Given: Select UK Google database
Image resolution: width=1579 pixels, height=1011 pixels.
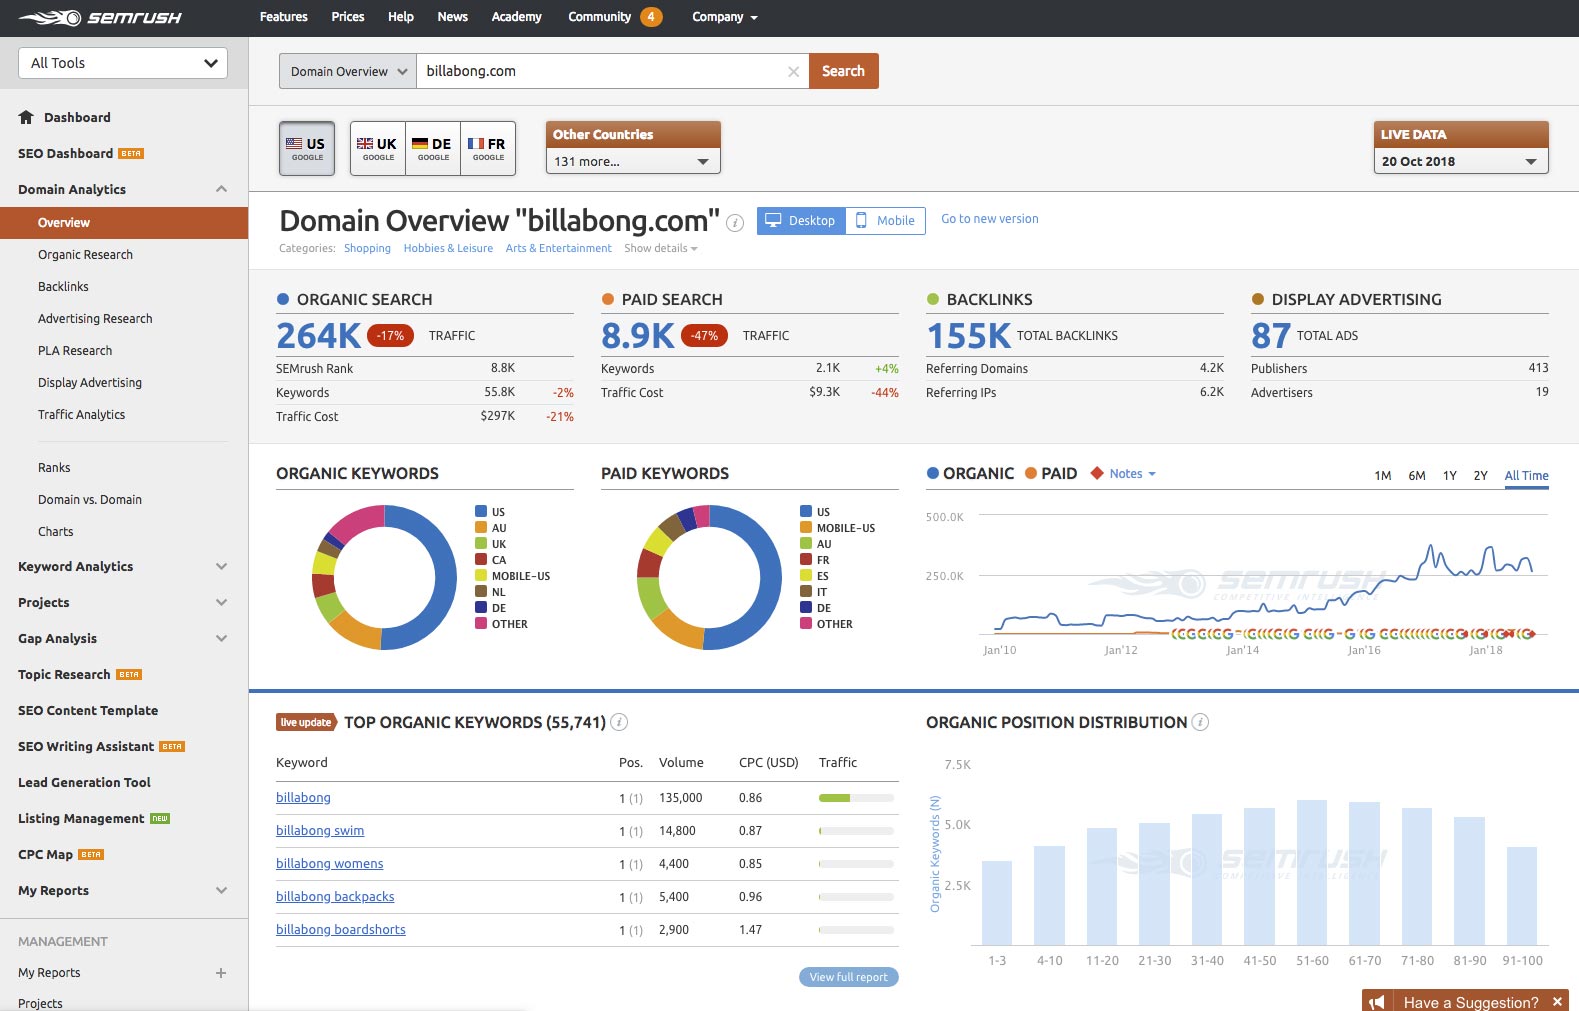Looking at the screenshot, I should (377, 148).
